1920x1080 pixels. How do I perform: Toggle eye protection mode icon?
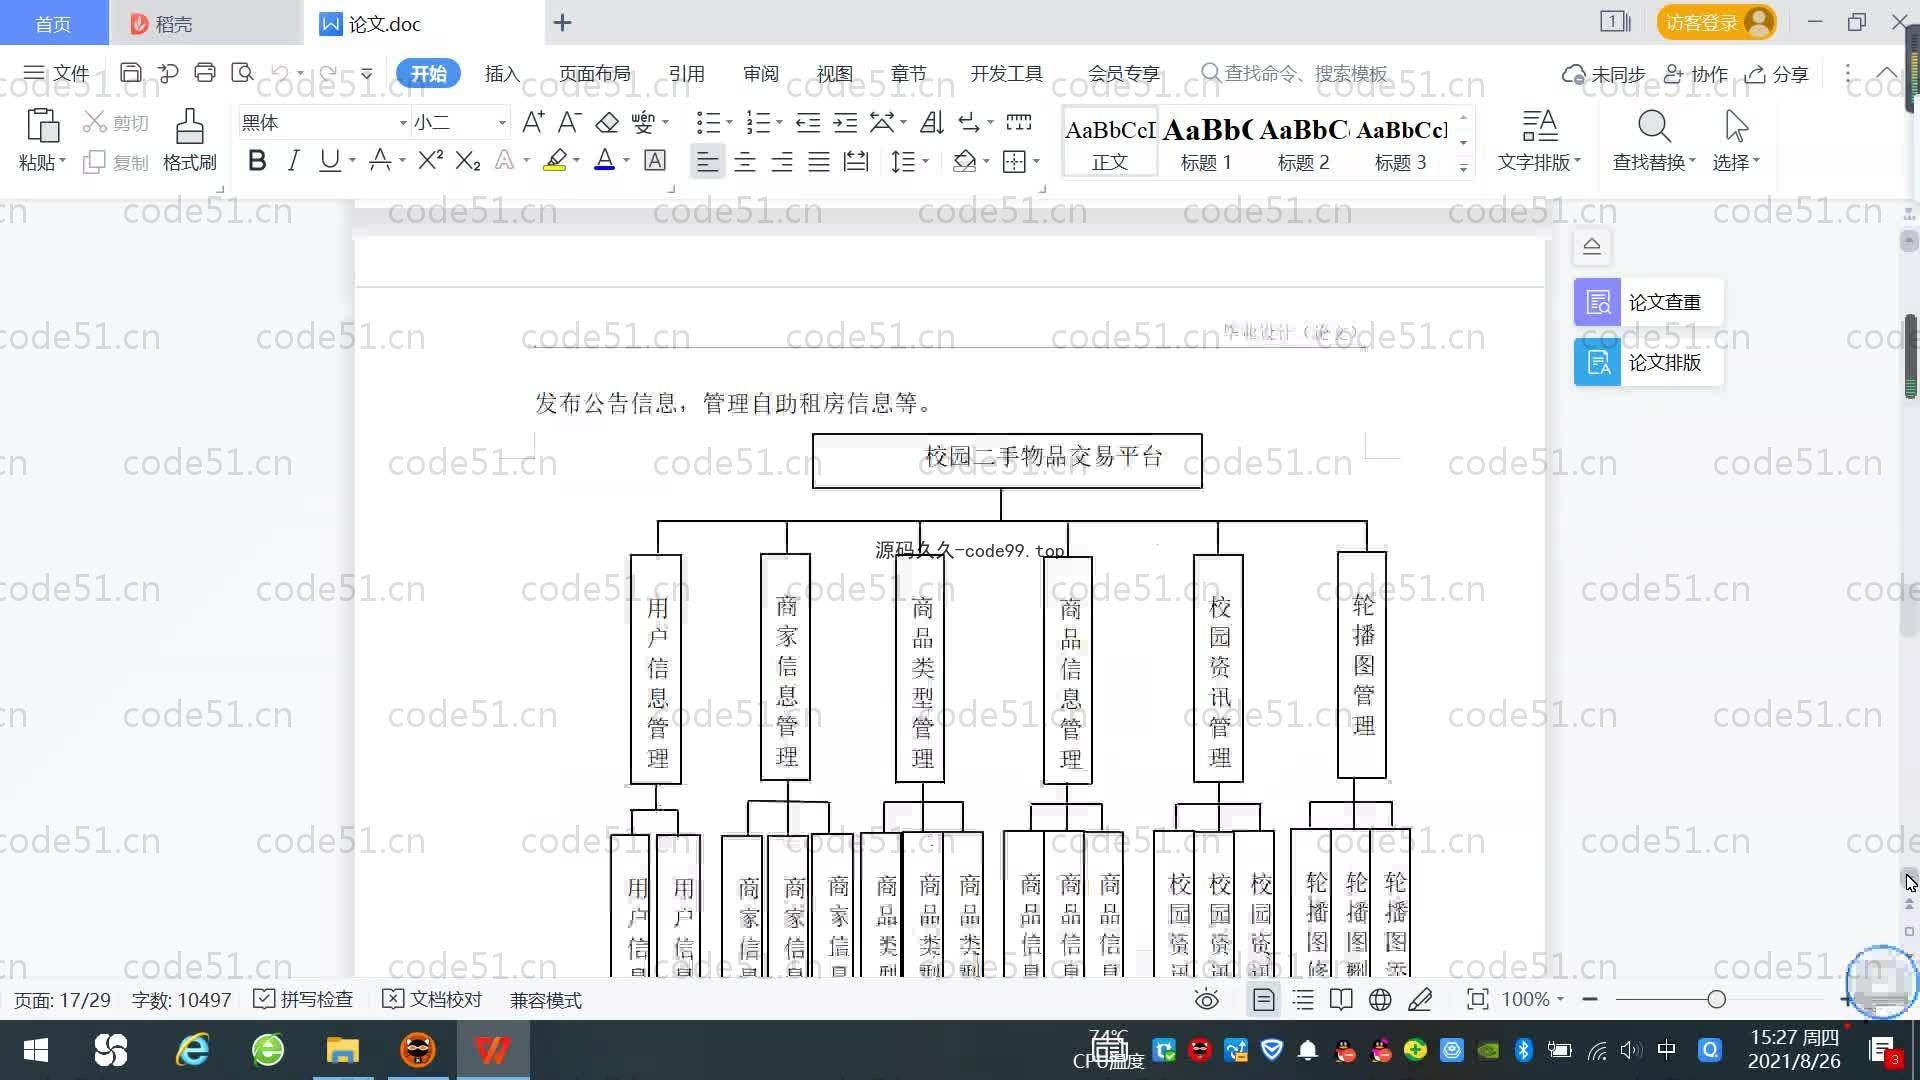[x=1207, y=999]
